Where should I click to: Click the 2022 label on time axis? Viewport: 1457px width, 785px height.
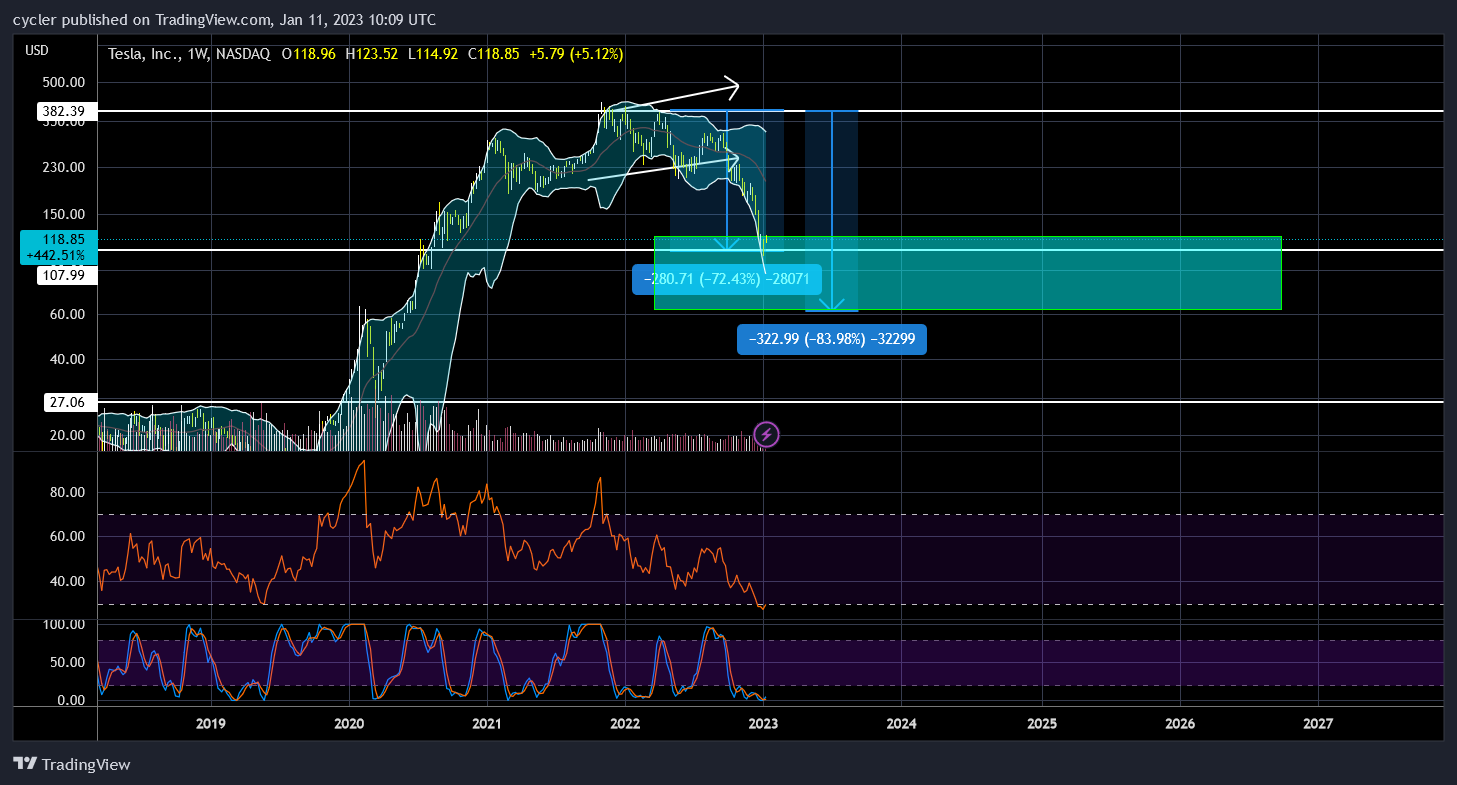point(625,723)
